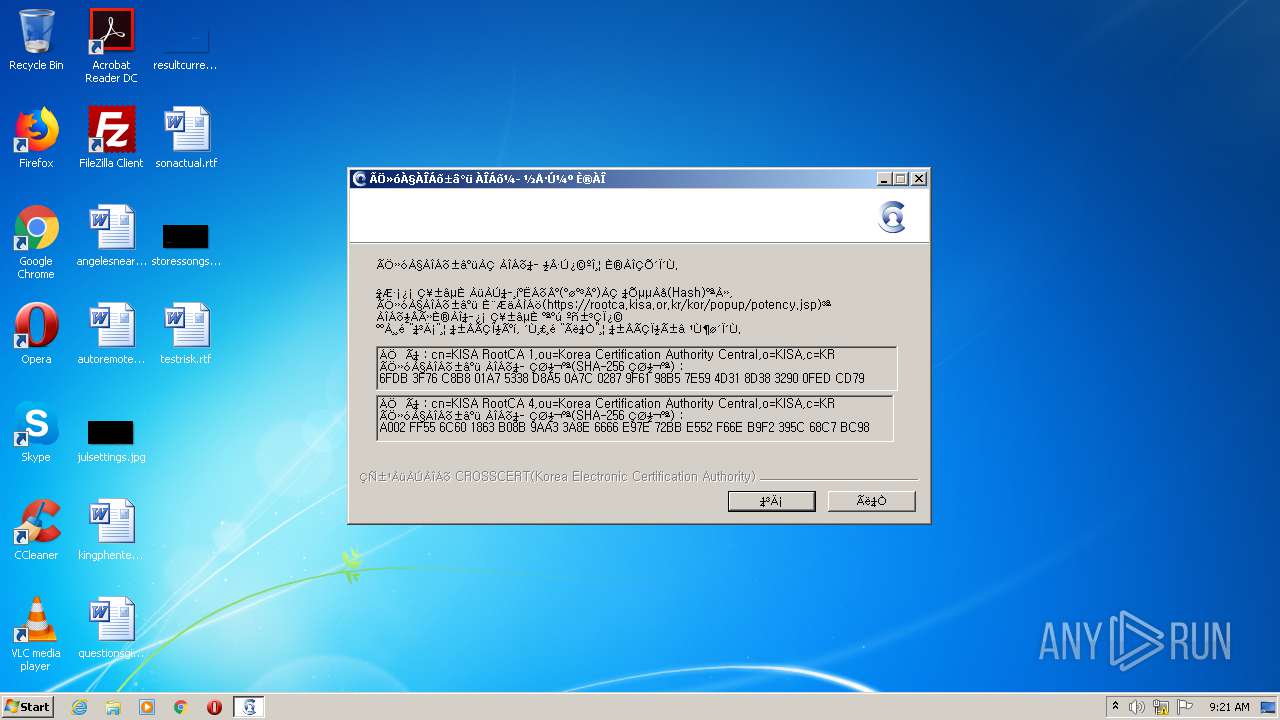Close the certificate dialog window
The image size is (1280, 720).
(x=919, y=179)
